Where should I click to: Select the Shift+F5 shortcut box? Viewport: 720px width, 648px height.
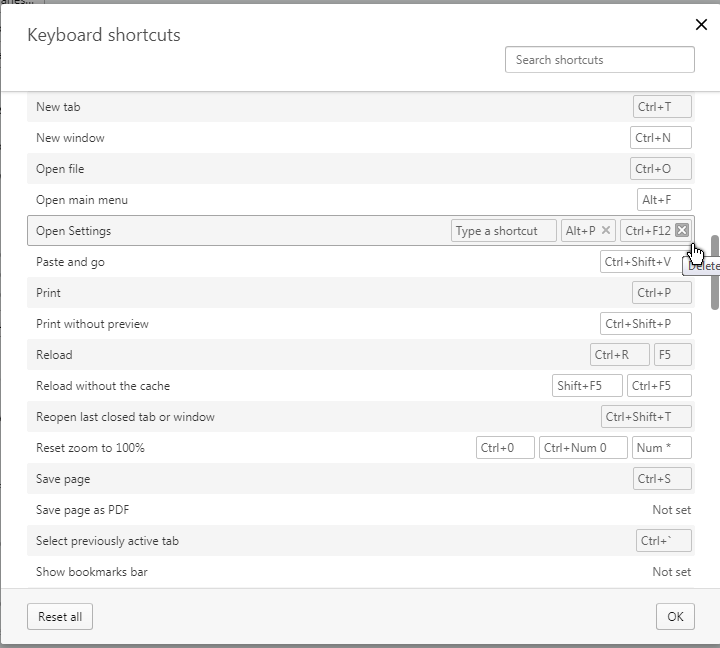tap(587, 386)
